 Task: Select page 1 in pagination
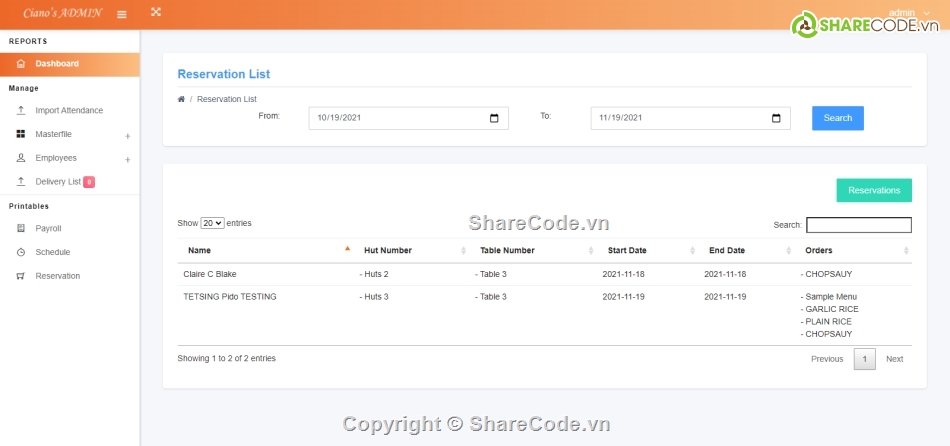(x=865, y=359)
